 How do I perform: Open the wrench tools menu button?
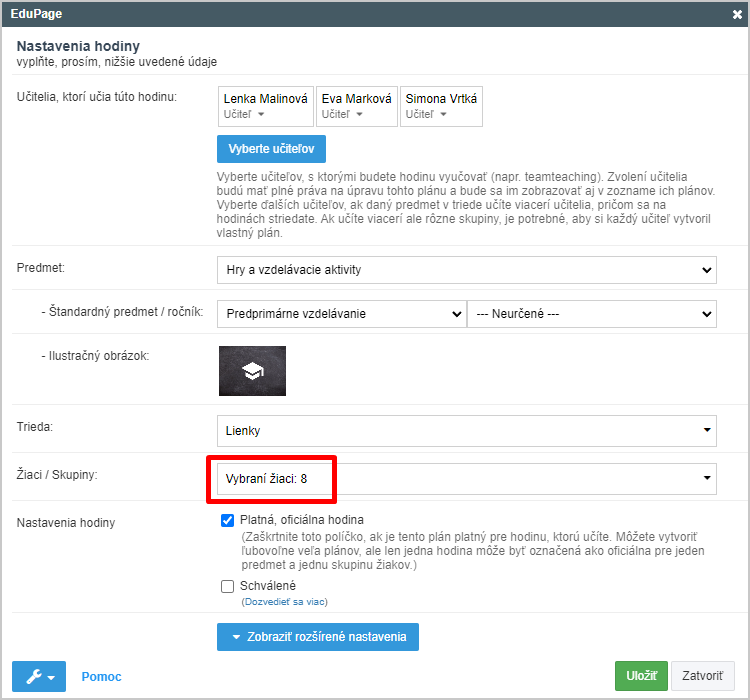(39, 676)
